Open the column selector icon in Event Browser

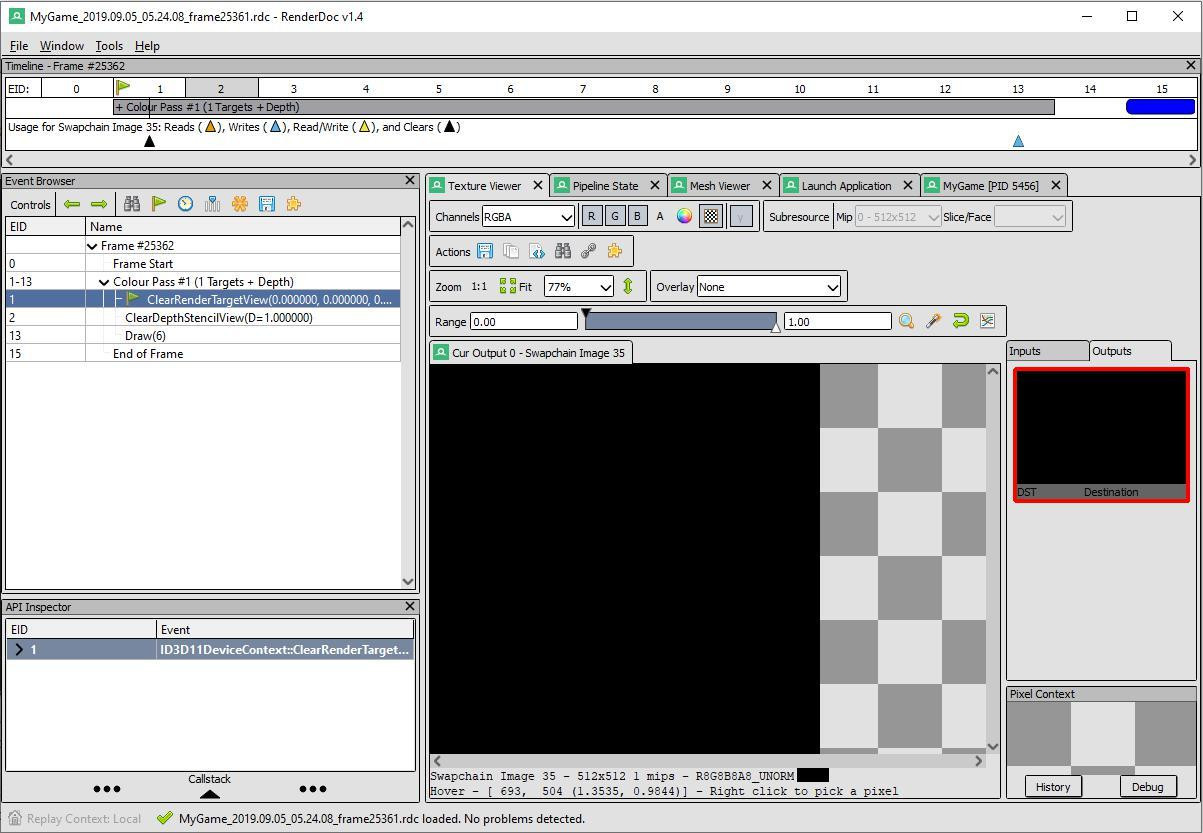212,204
